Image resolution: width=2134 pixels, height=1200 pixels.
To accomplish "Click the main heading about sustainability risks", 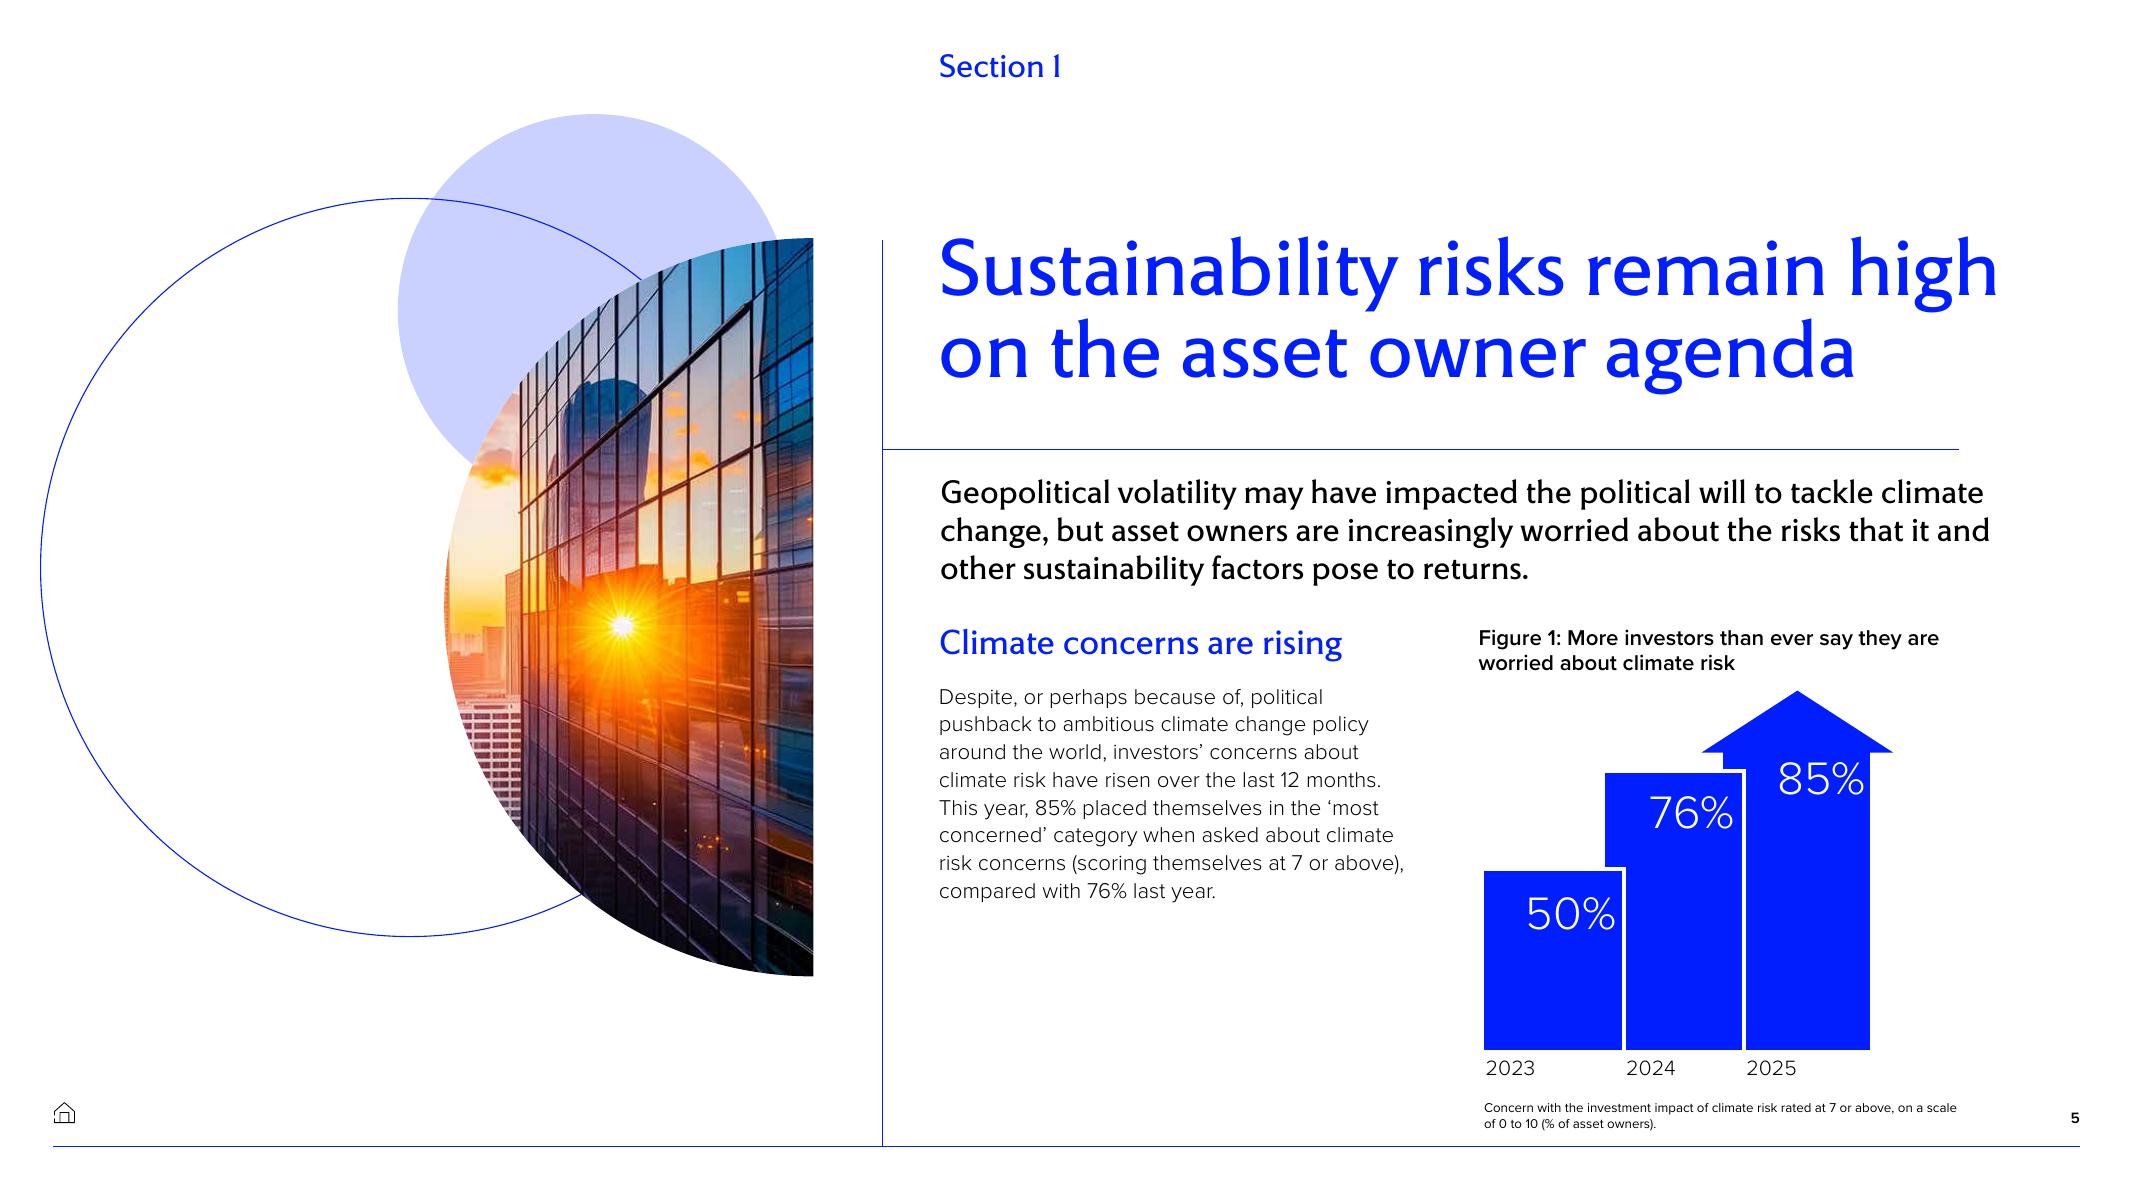I will tap(1467, 310).
